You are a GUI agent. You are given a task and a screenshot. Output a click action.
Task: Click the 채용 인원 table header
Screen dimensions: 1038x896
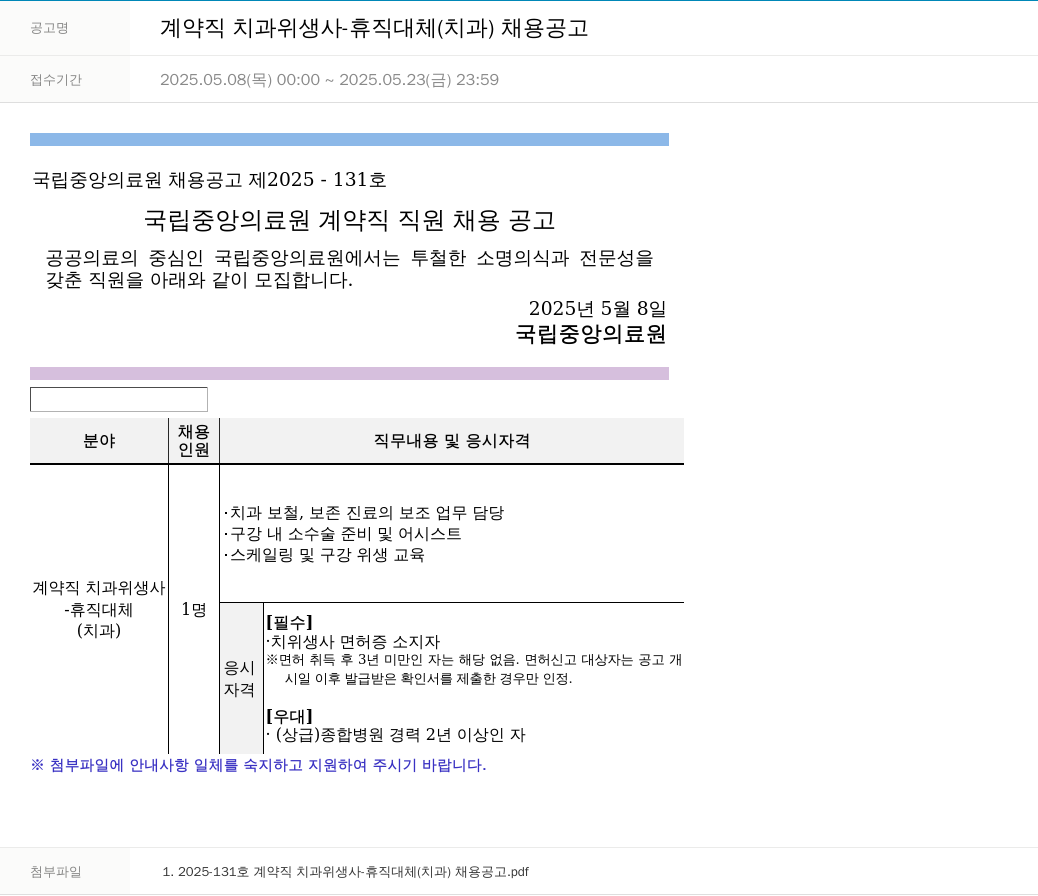click(x=194, y=441)
